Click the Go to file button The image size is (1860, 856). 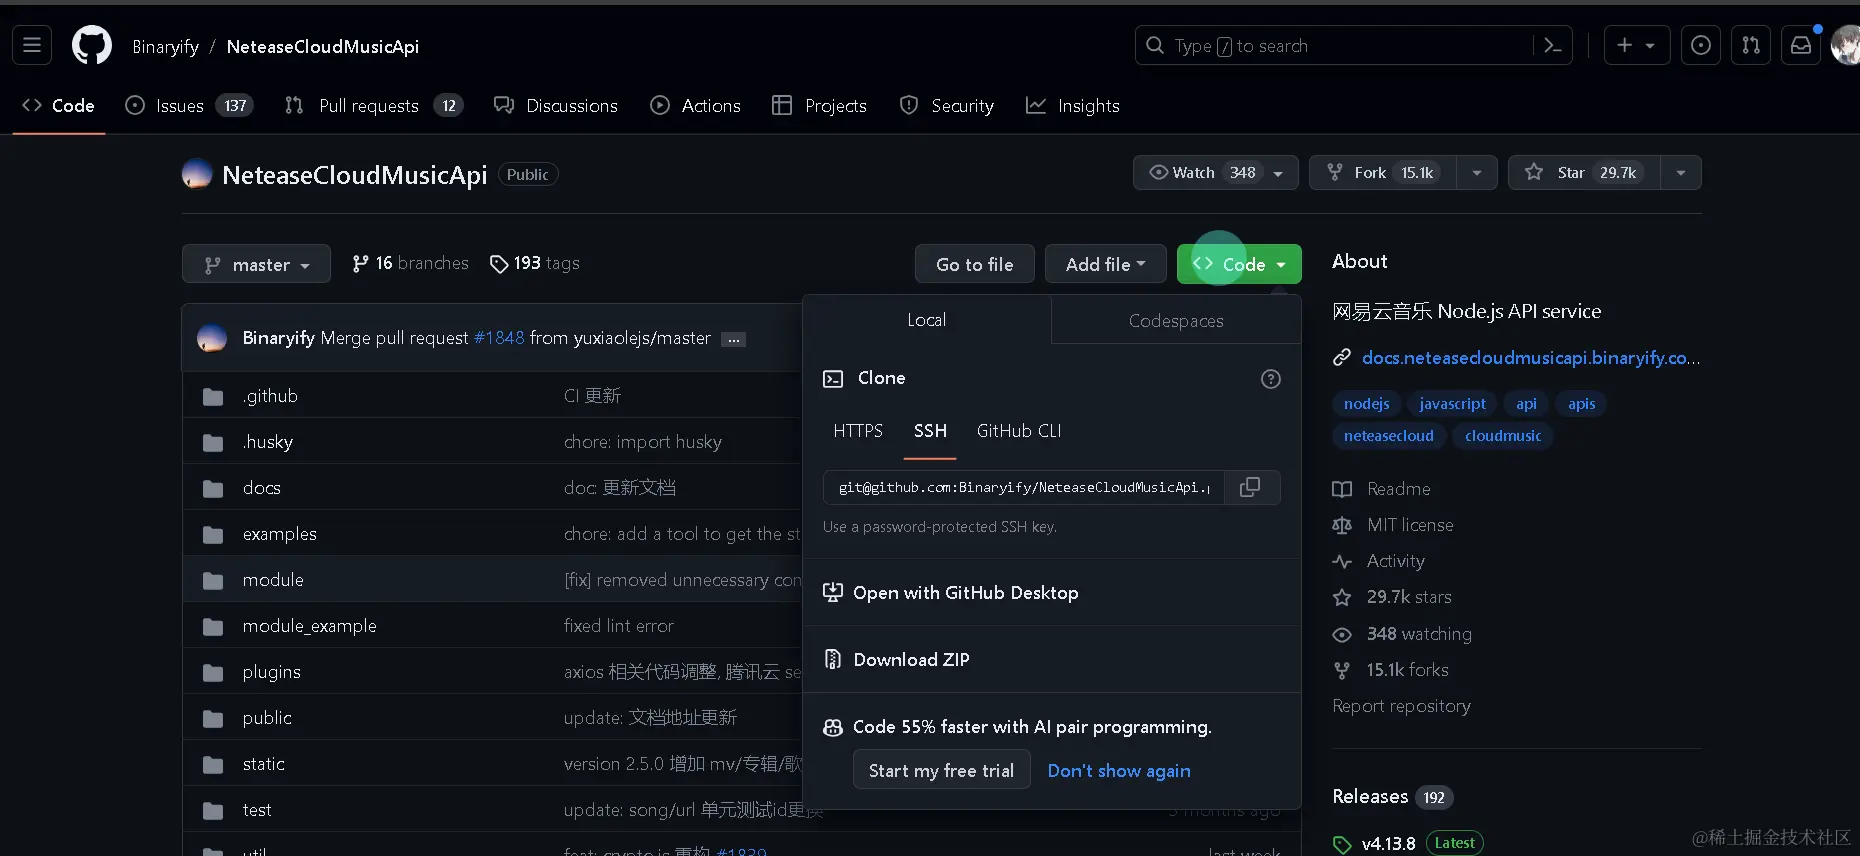point(975,264)
